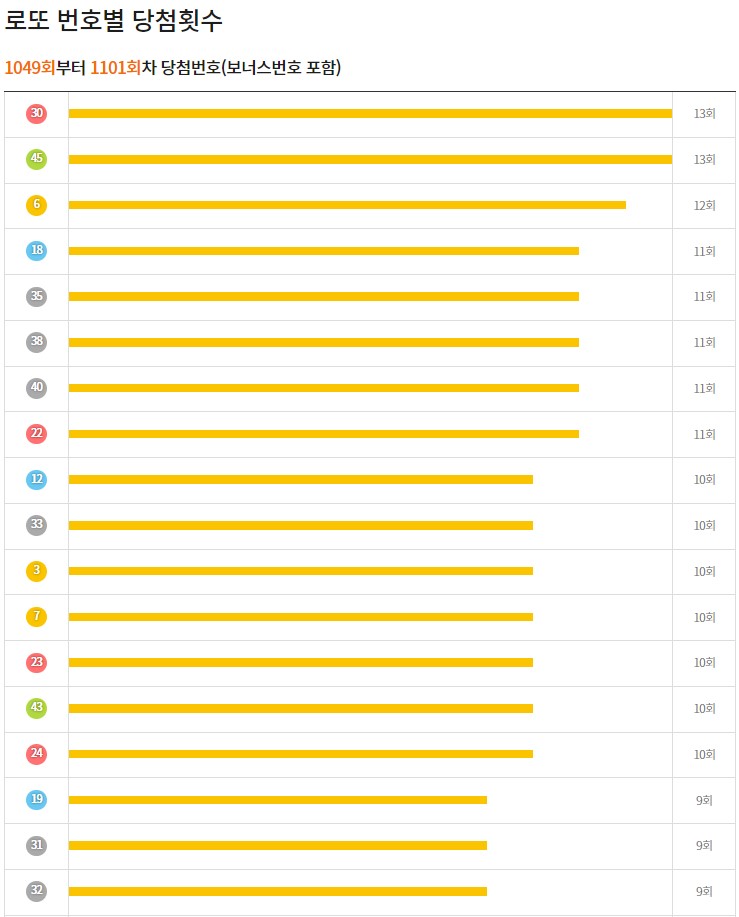Click the blue number 19 ball
This screenshot has height=917, width=739.
click(x=36, y=799)
